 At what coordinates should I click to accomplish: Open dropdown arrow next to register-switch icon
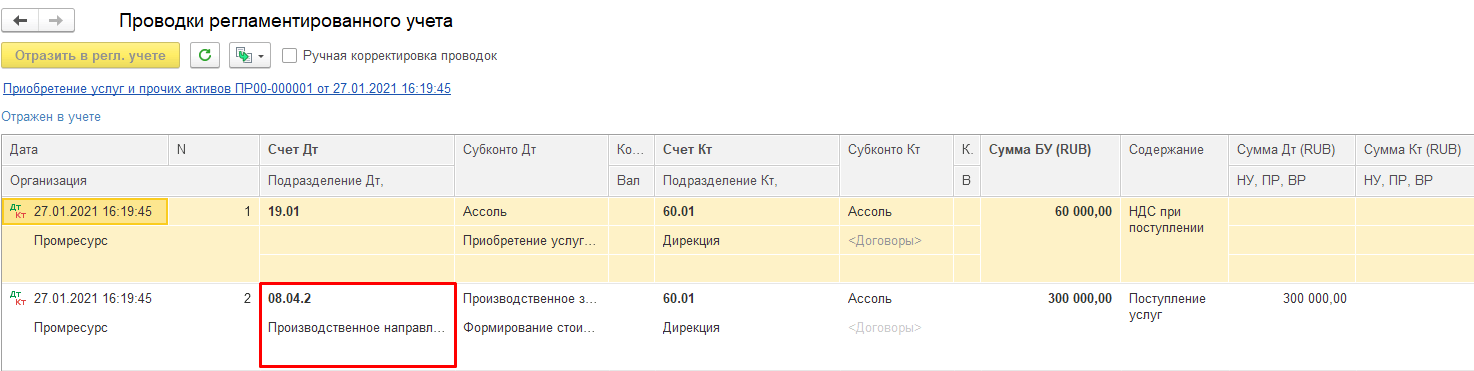262,56
